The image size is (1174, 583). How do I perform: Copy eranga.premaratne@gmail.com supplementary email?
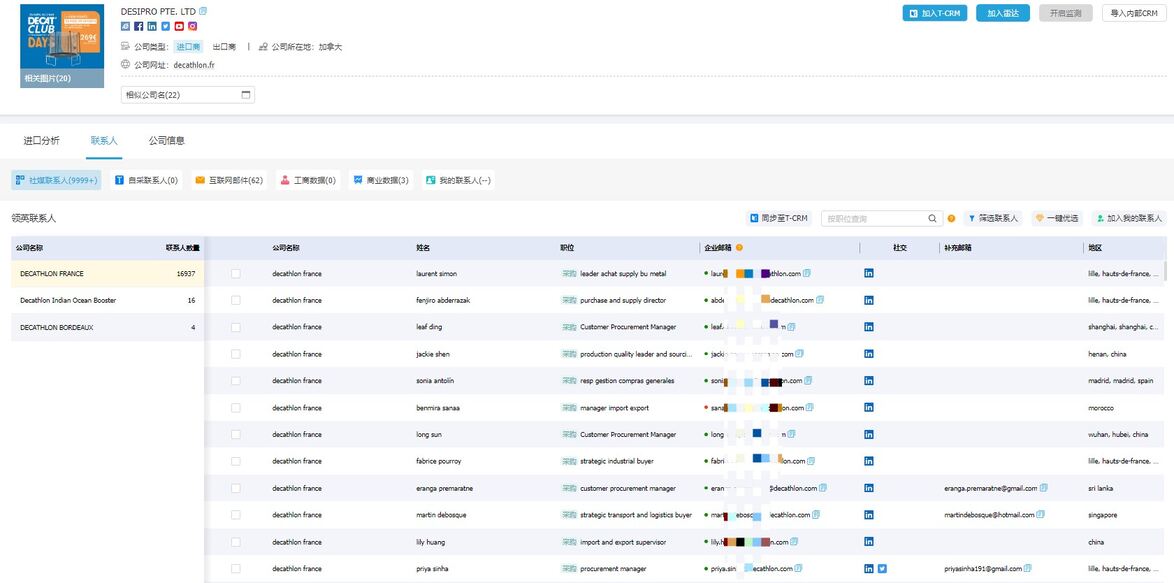pos(1044,488)
